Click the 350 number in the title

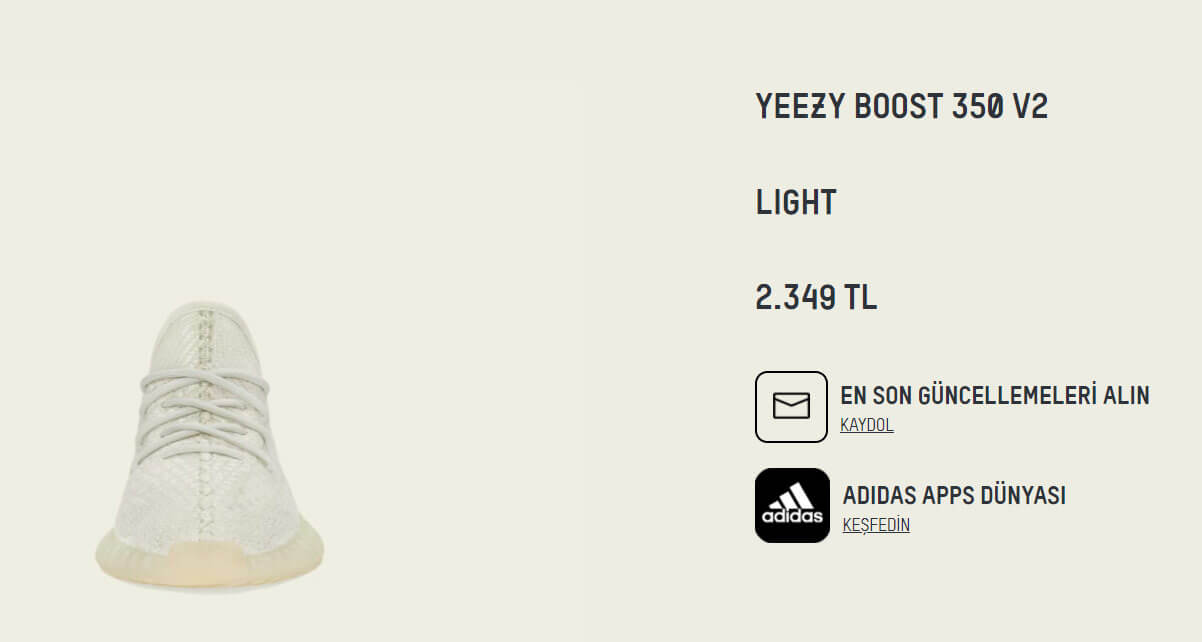(x=976, y=106)
